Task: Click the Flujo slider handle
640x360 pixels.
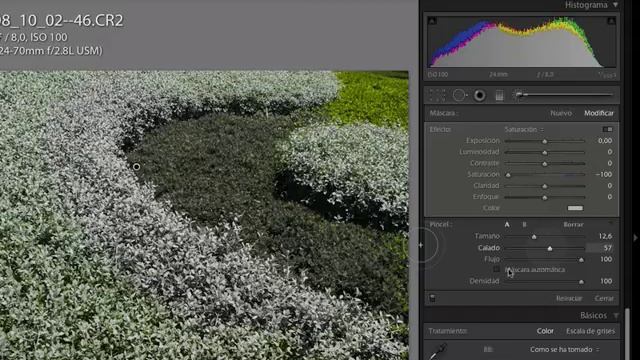Action: pyautogui.click(x=581, y=260)
